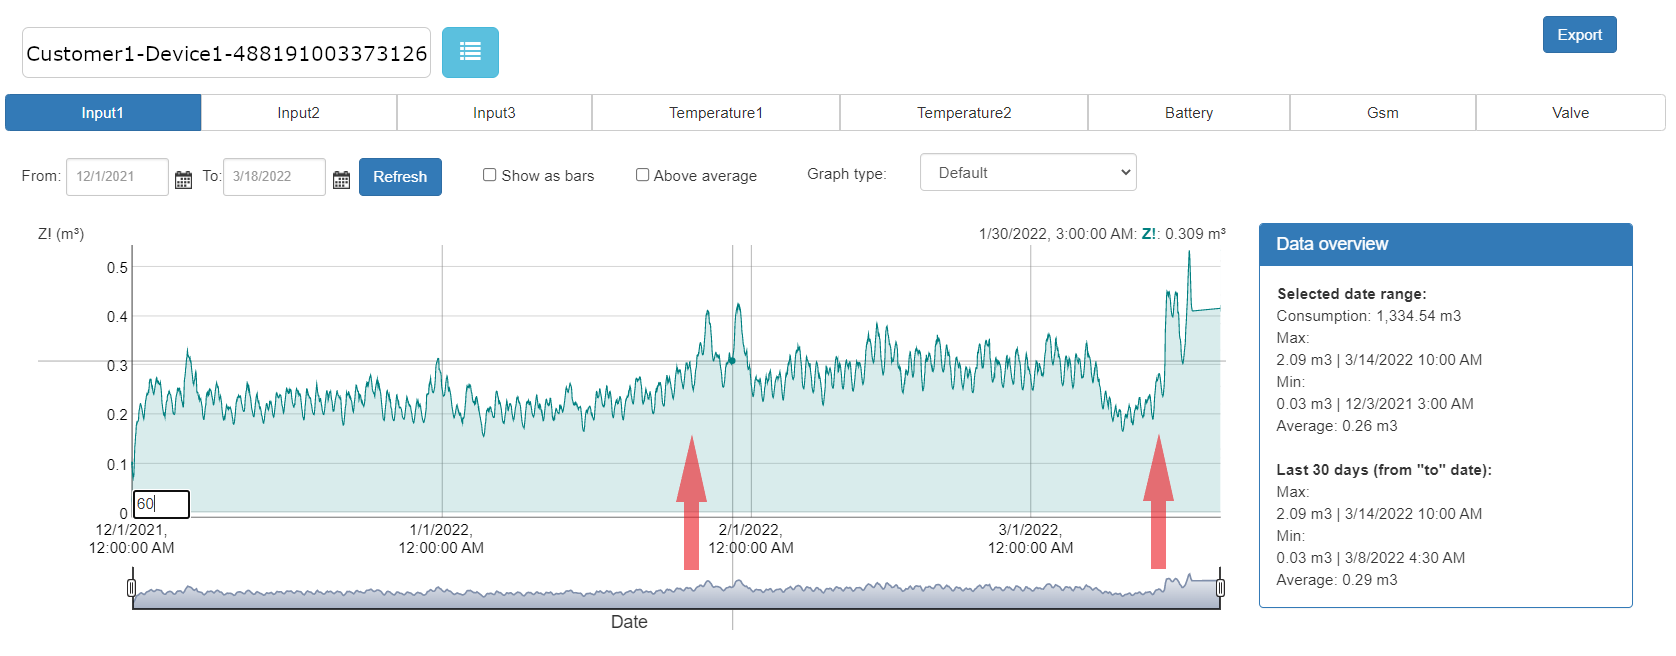Click the left range selector handle
Screen dimensions: 1676x656
(132, 587)
